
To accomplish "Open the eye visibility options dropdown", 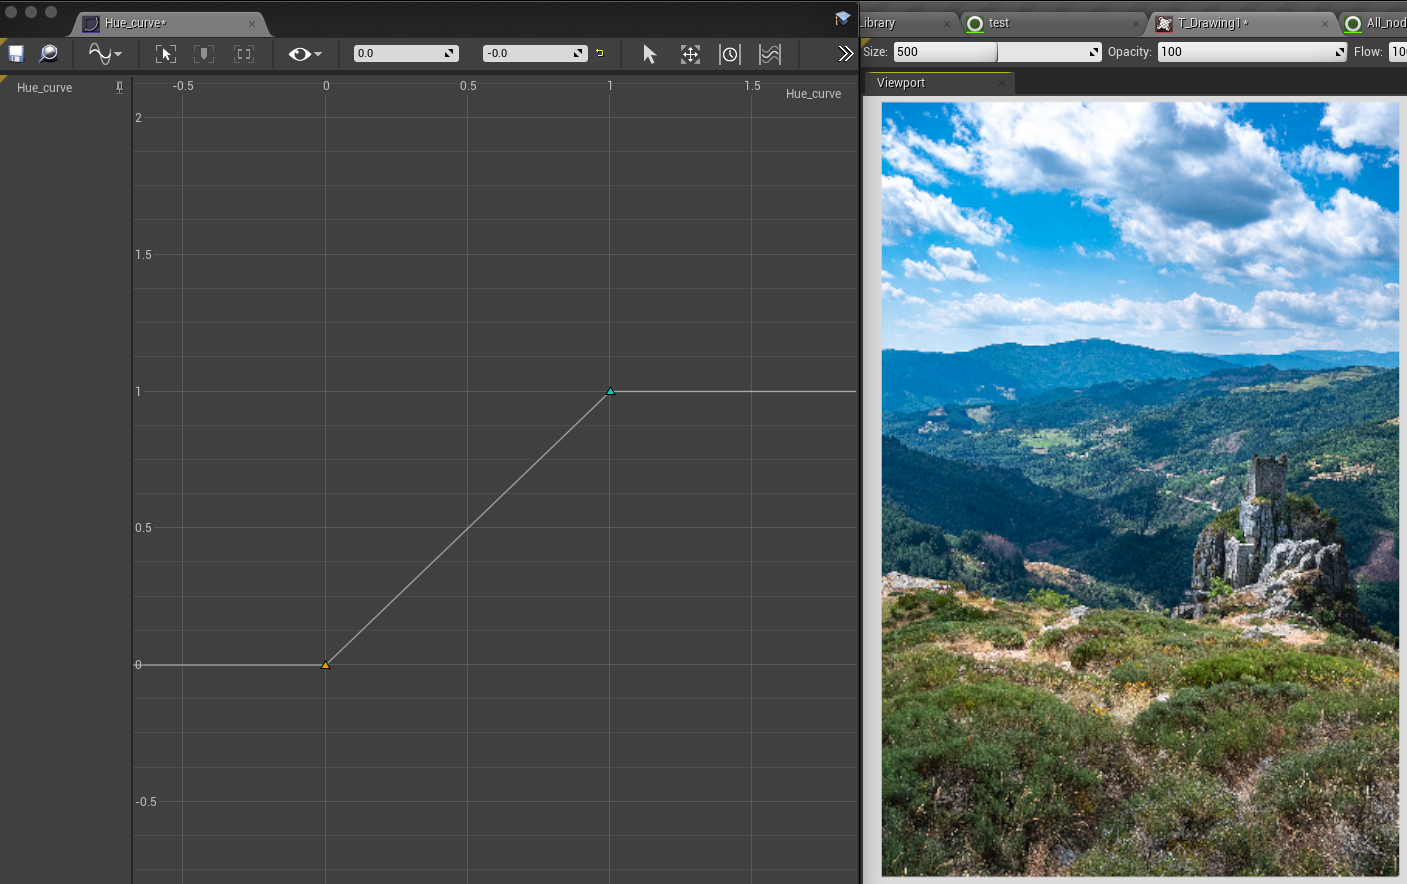I will click(x=303, y=53).
